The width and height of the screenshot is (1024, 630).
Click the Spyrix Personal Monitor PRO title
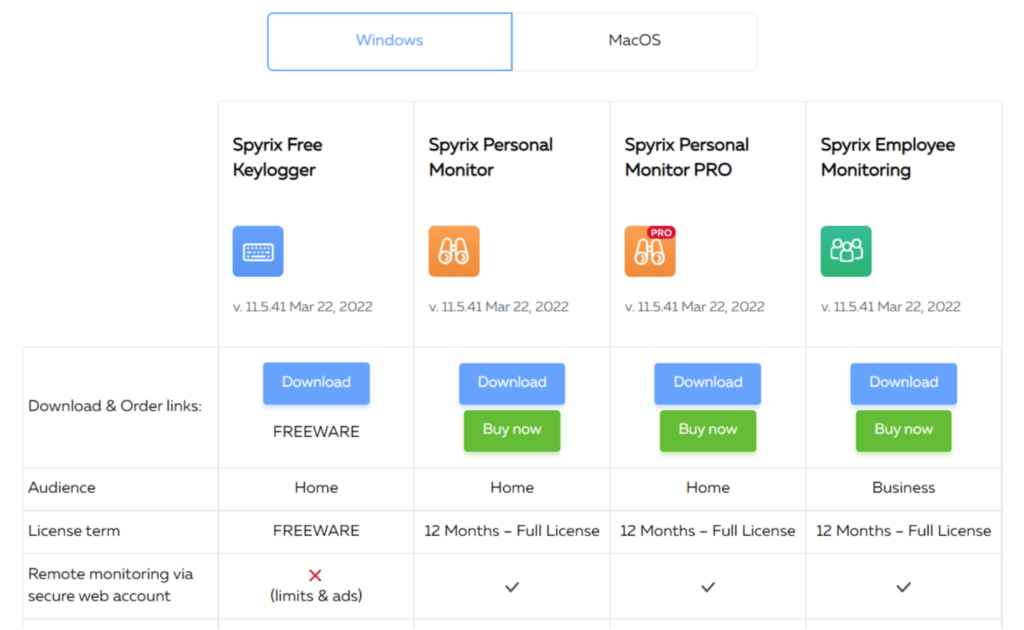pyautogui.click(x=686, y=157)
